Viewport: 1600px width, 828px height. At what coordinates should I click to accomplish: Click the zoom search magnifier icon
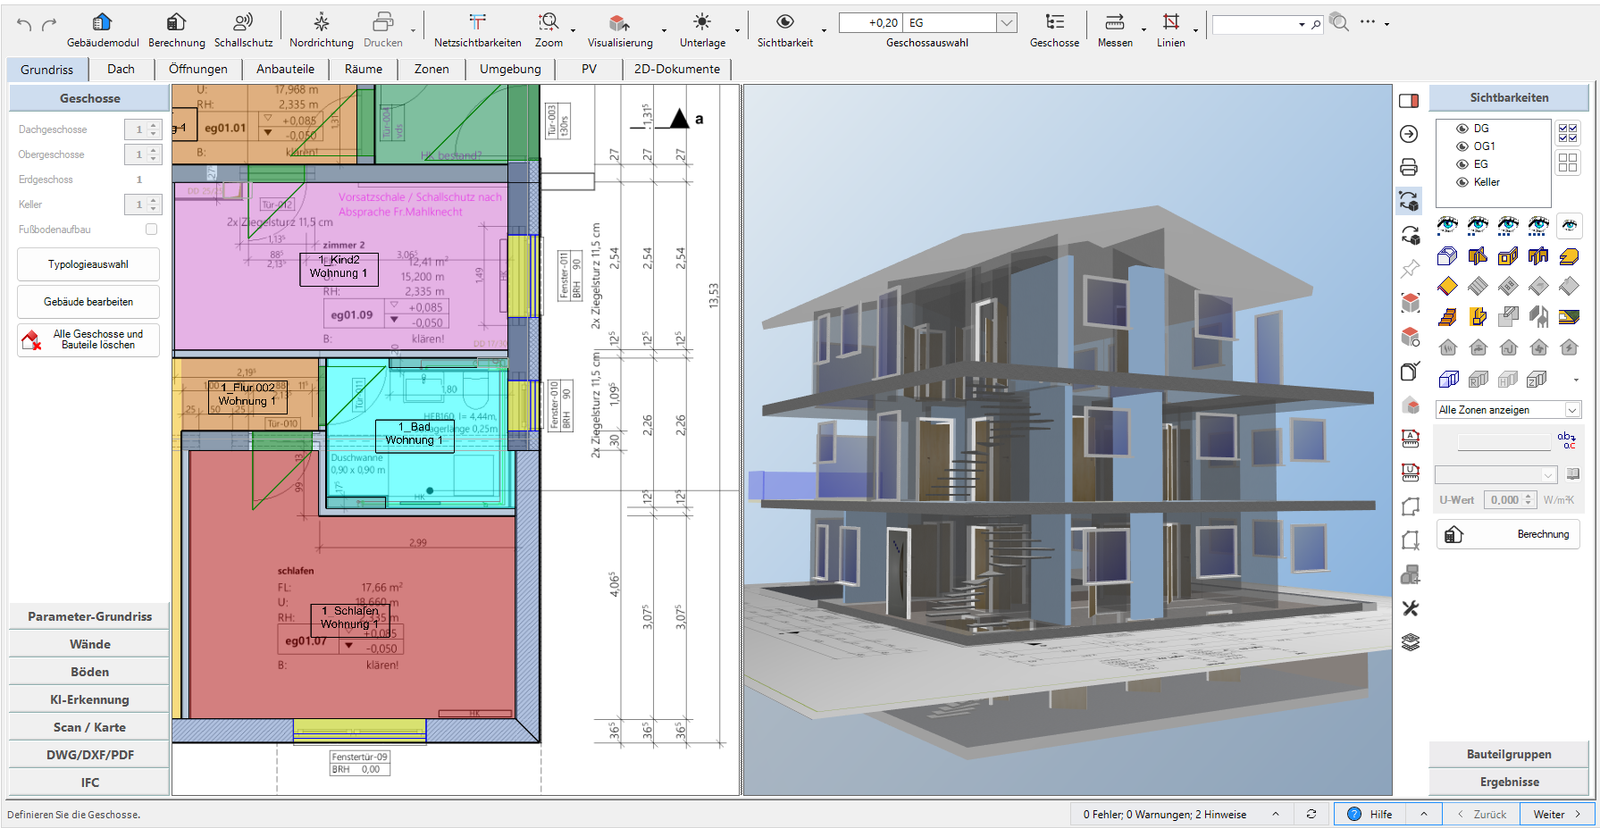1340,23
